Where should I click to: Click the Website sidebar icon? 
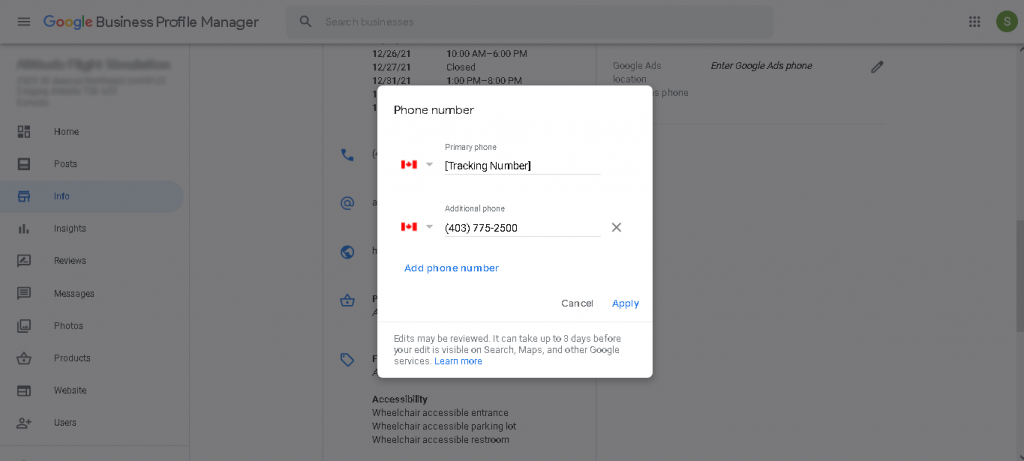[24, 390]
